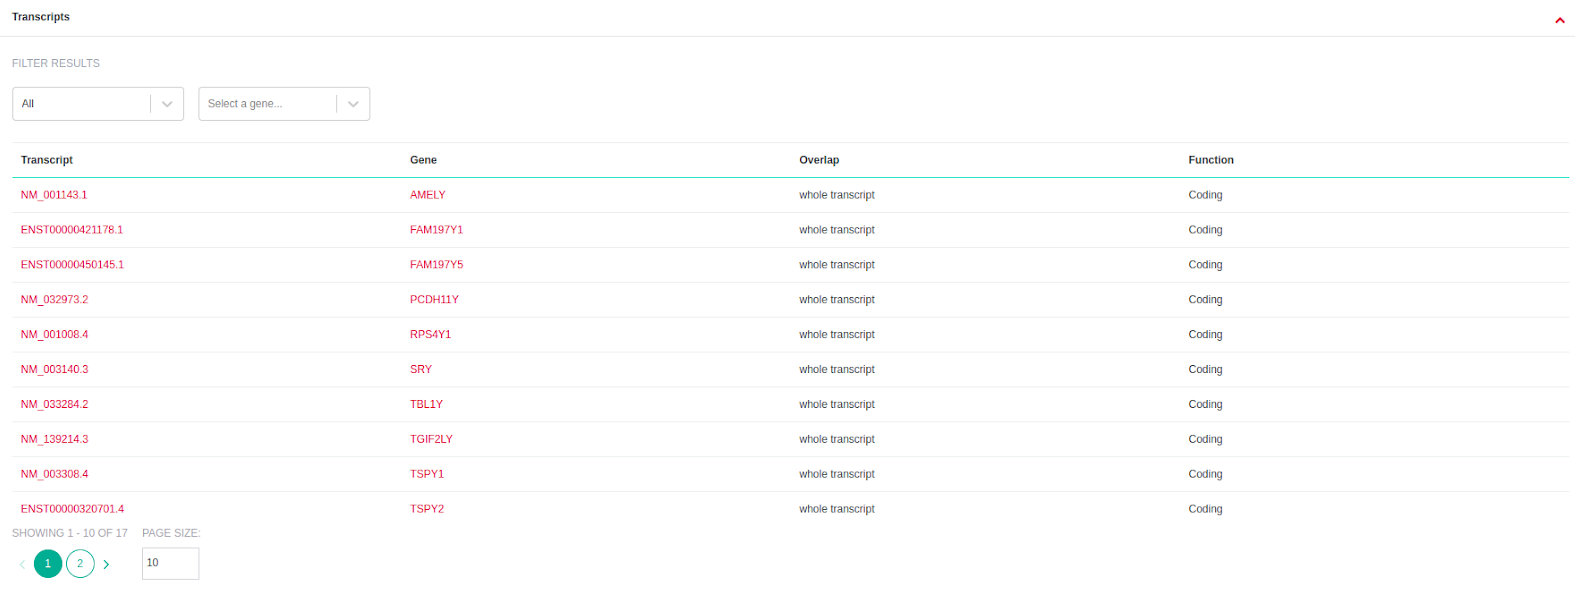
Task: Click the Transcript column header
Action: pos(47,160)
